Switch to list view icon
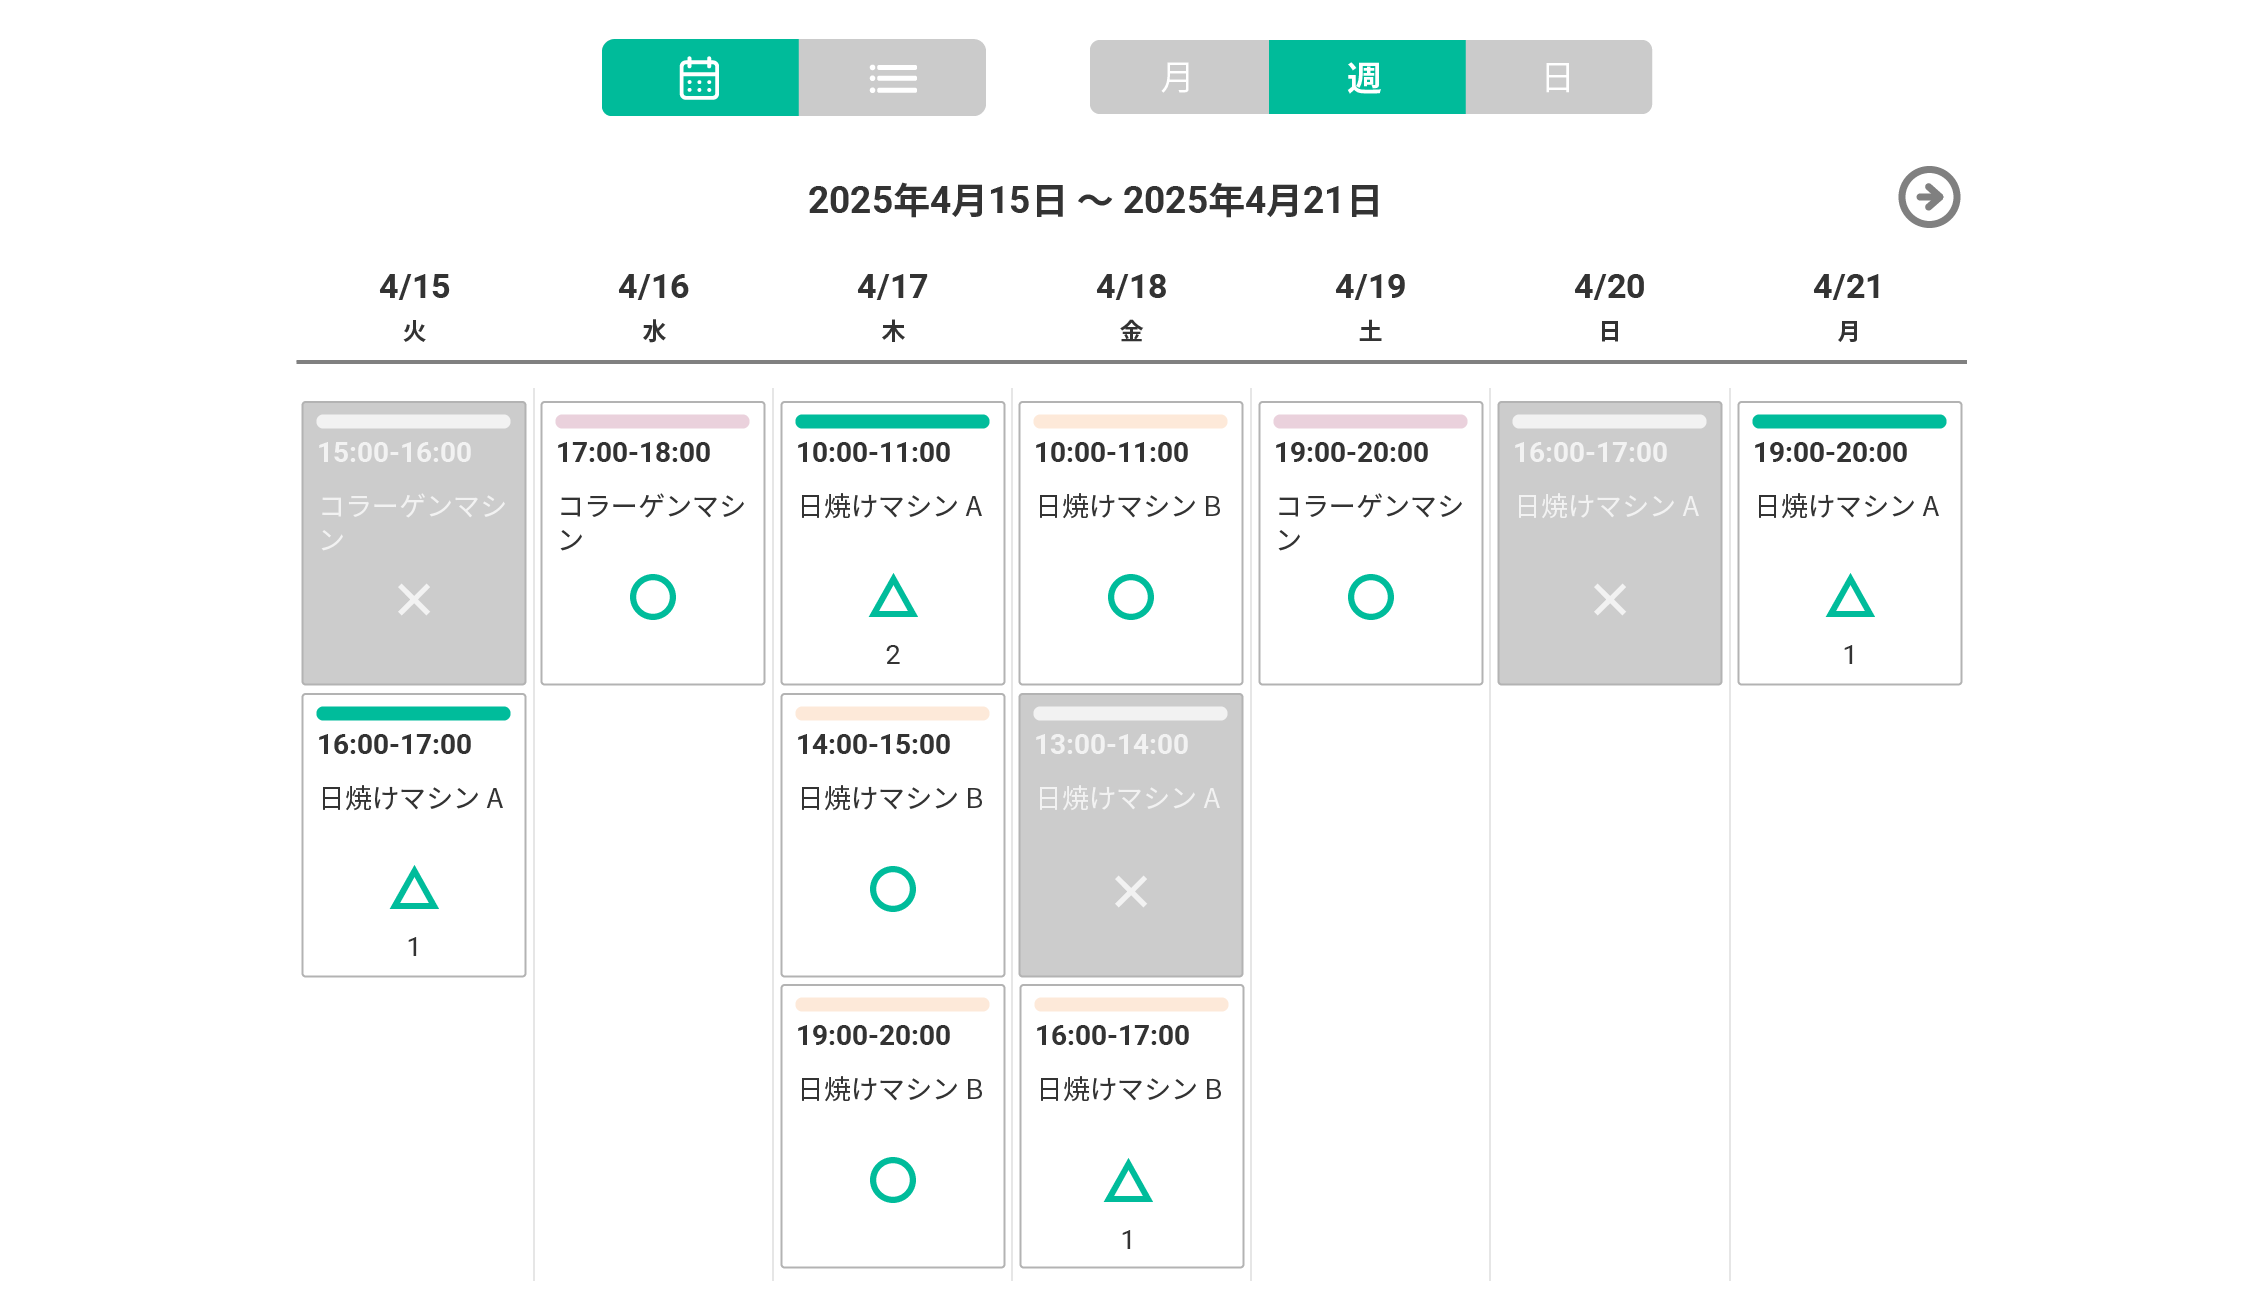The width and height of the screenshot is (2241, 1315). point(892,78)
